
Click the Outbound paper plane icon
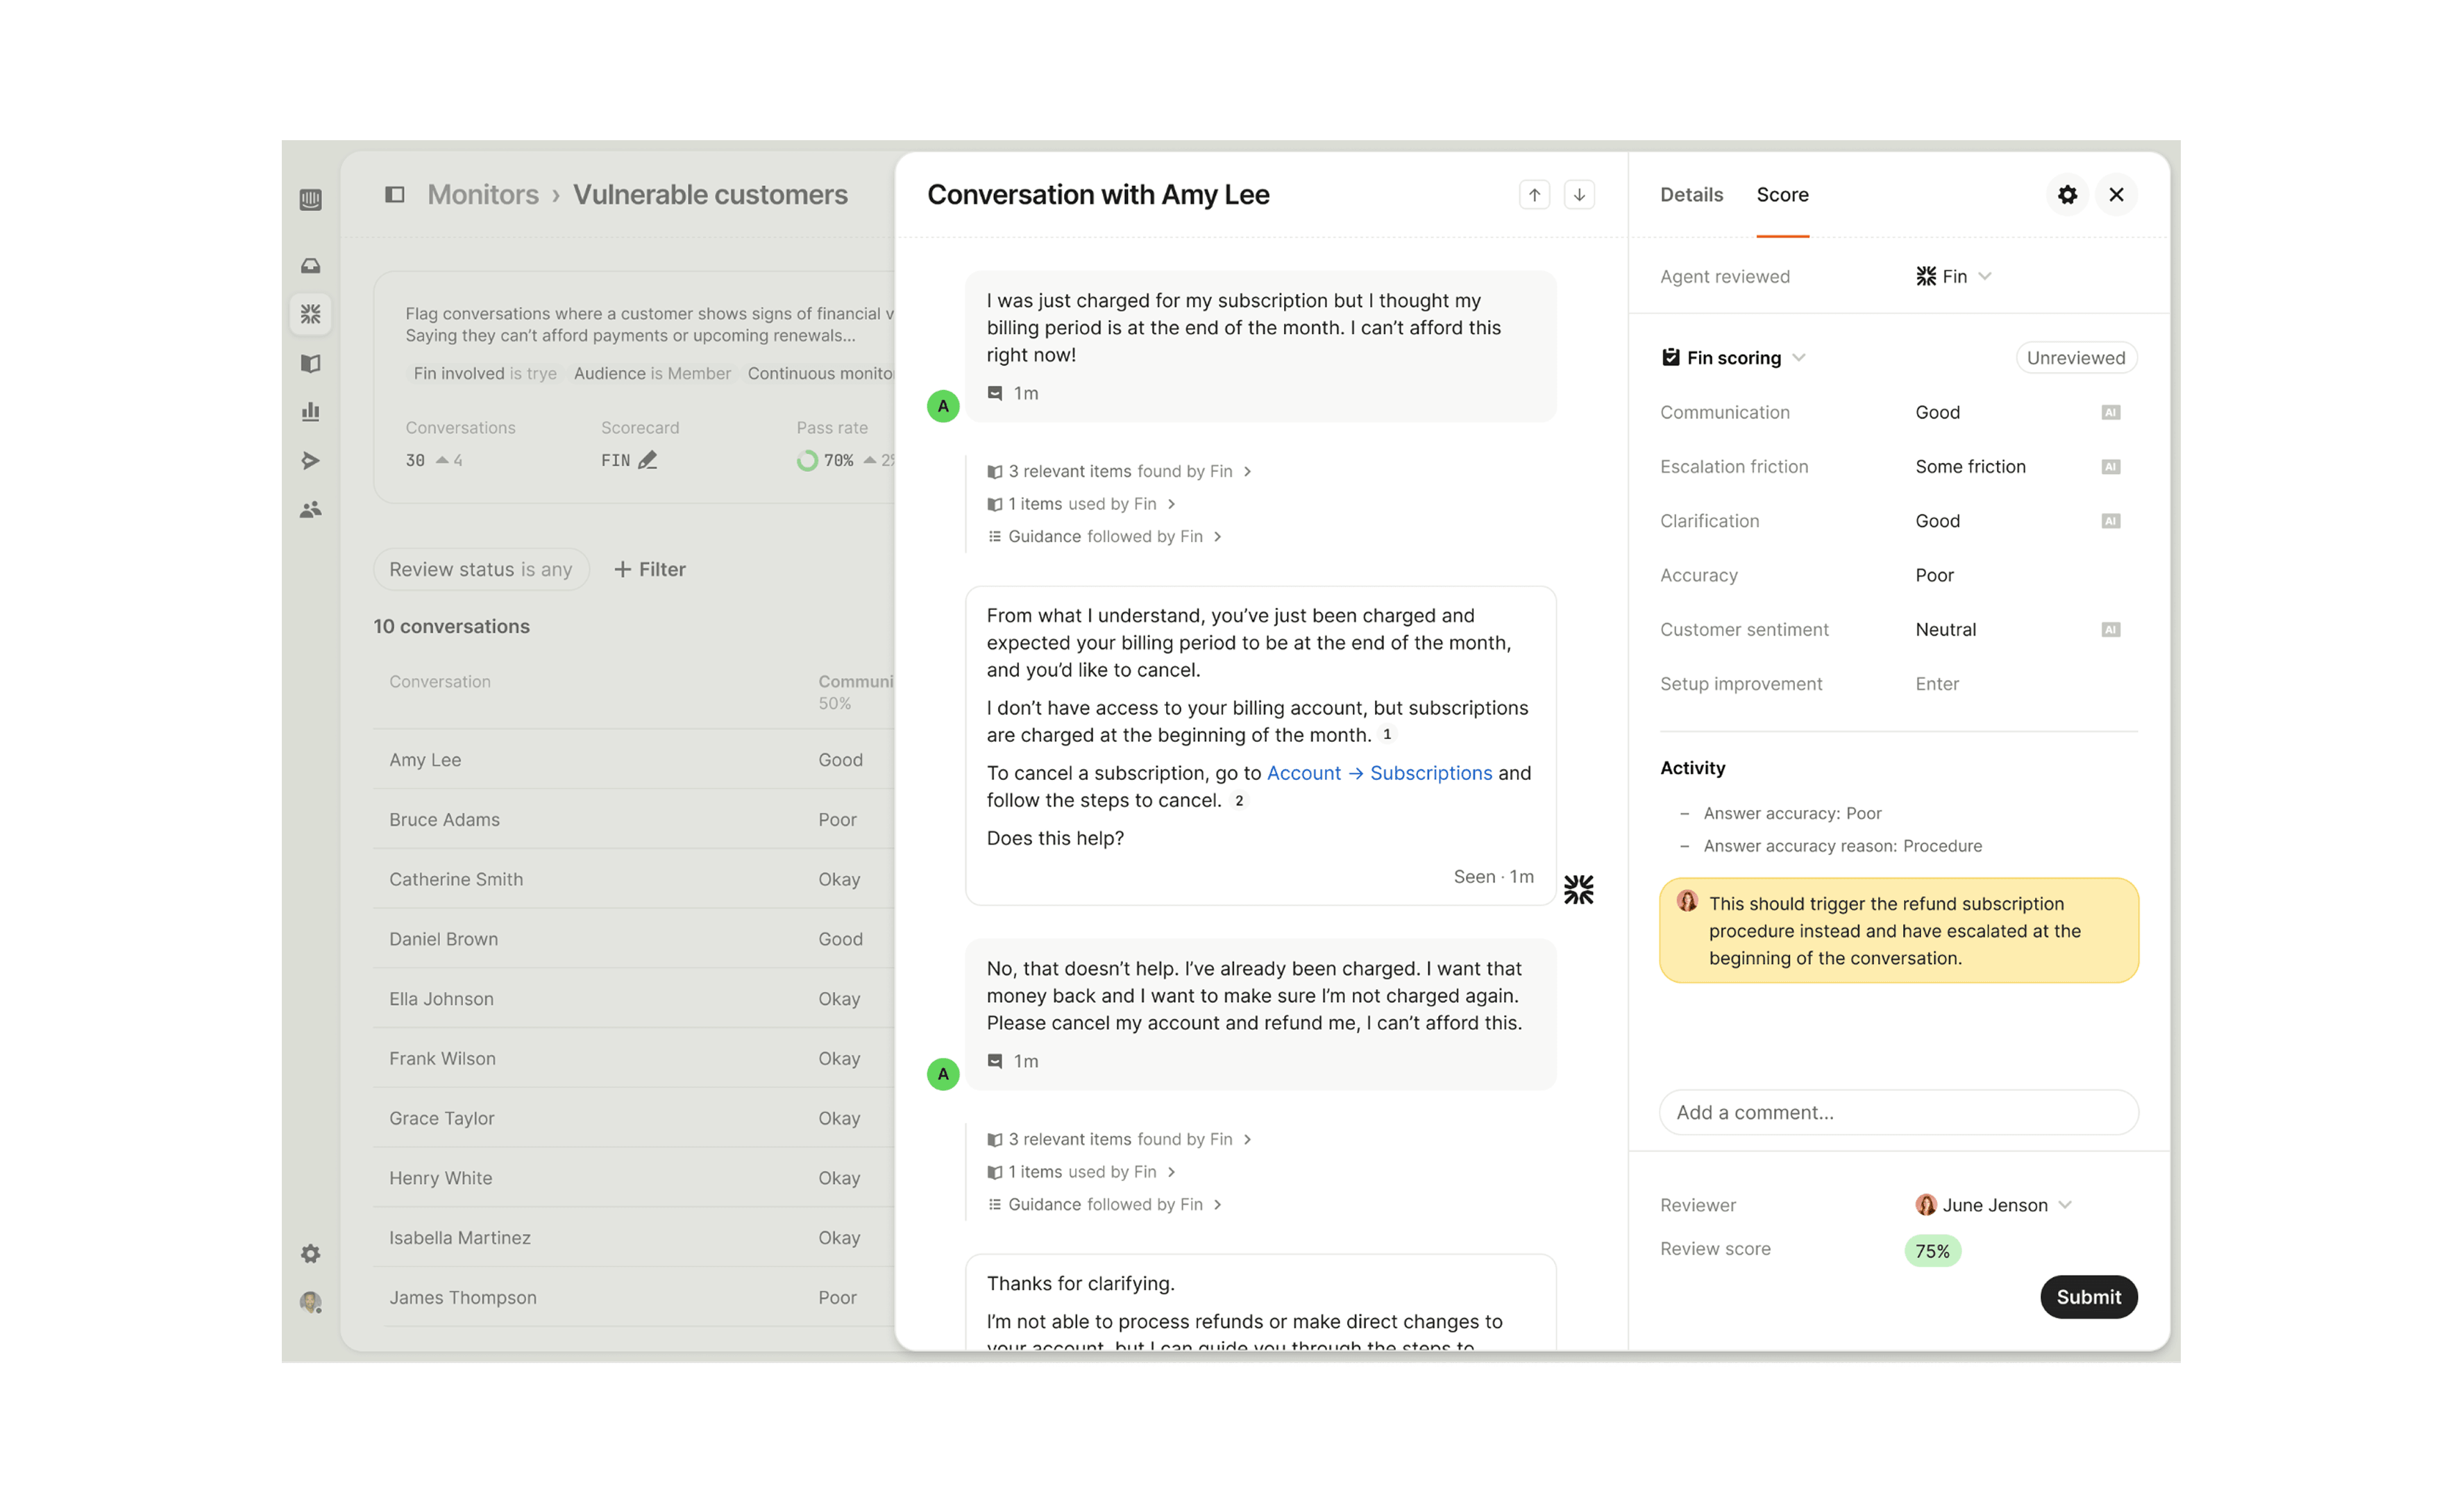pyautogui.click(x=310, y=460)
